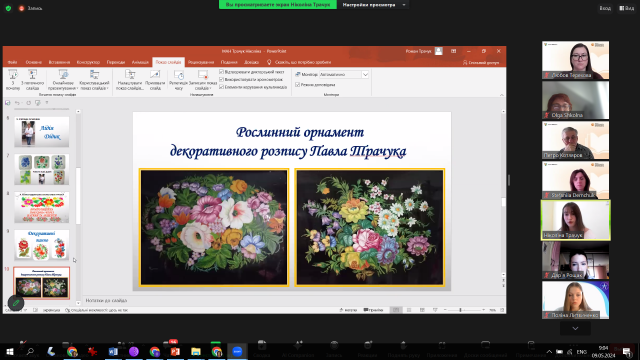Screen dimensions: 640x360
Task: Switch to the Рецензування ribbon tab
Action: click(x=201, y=62)
